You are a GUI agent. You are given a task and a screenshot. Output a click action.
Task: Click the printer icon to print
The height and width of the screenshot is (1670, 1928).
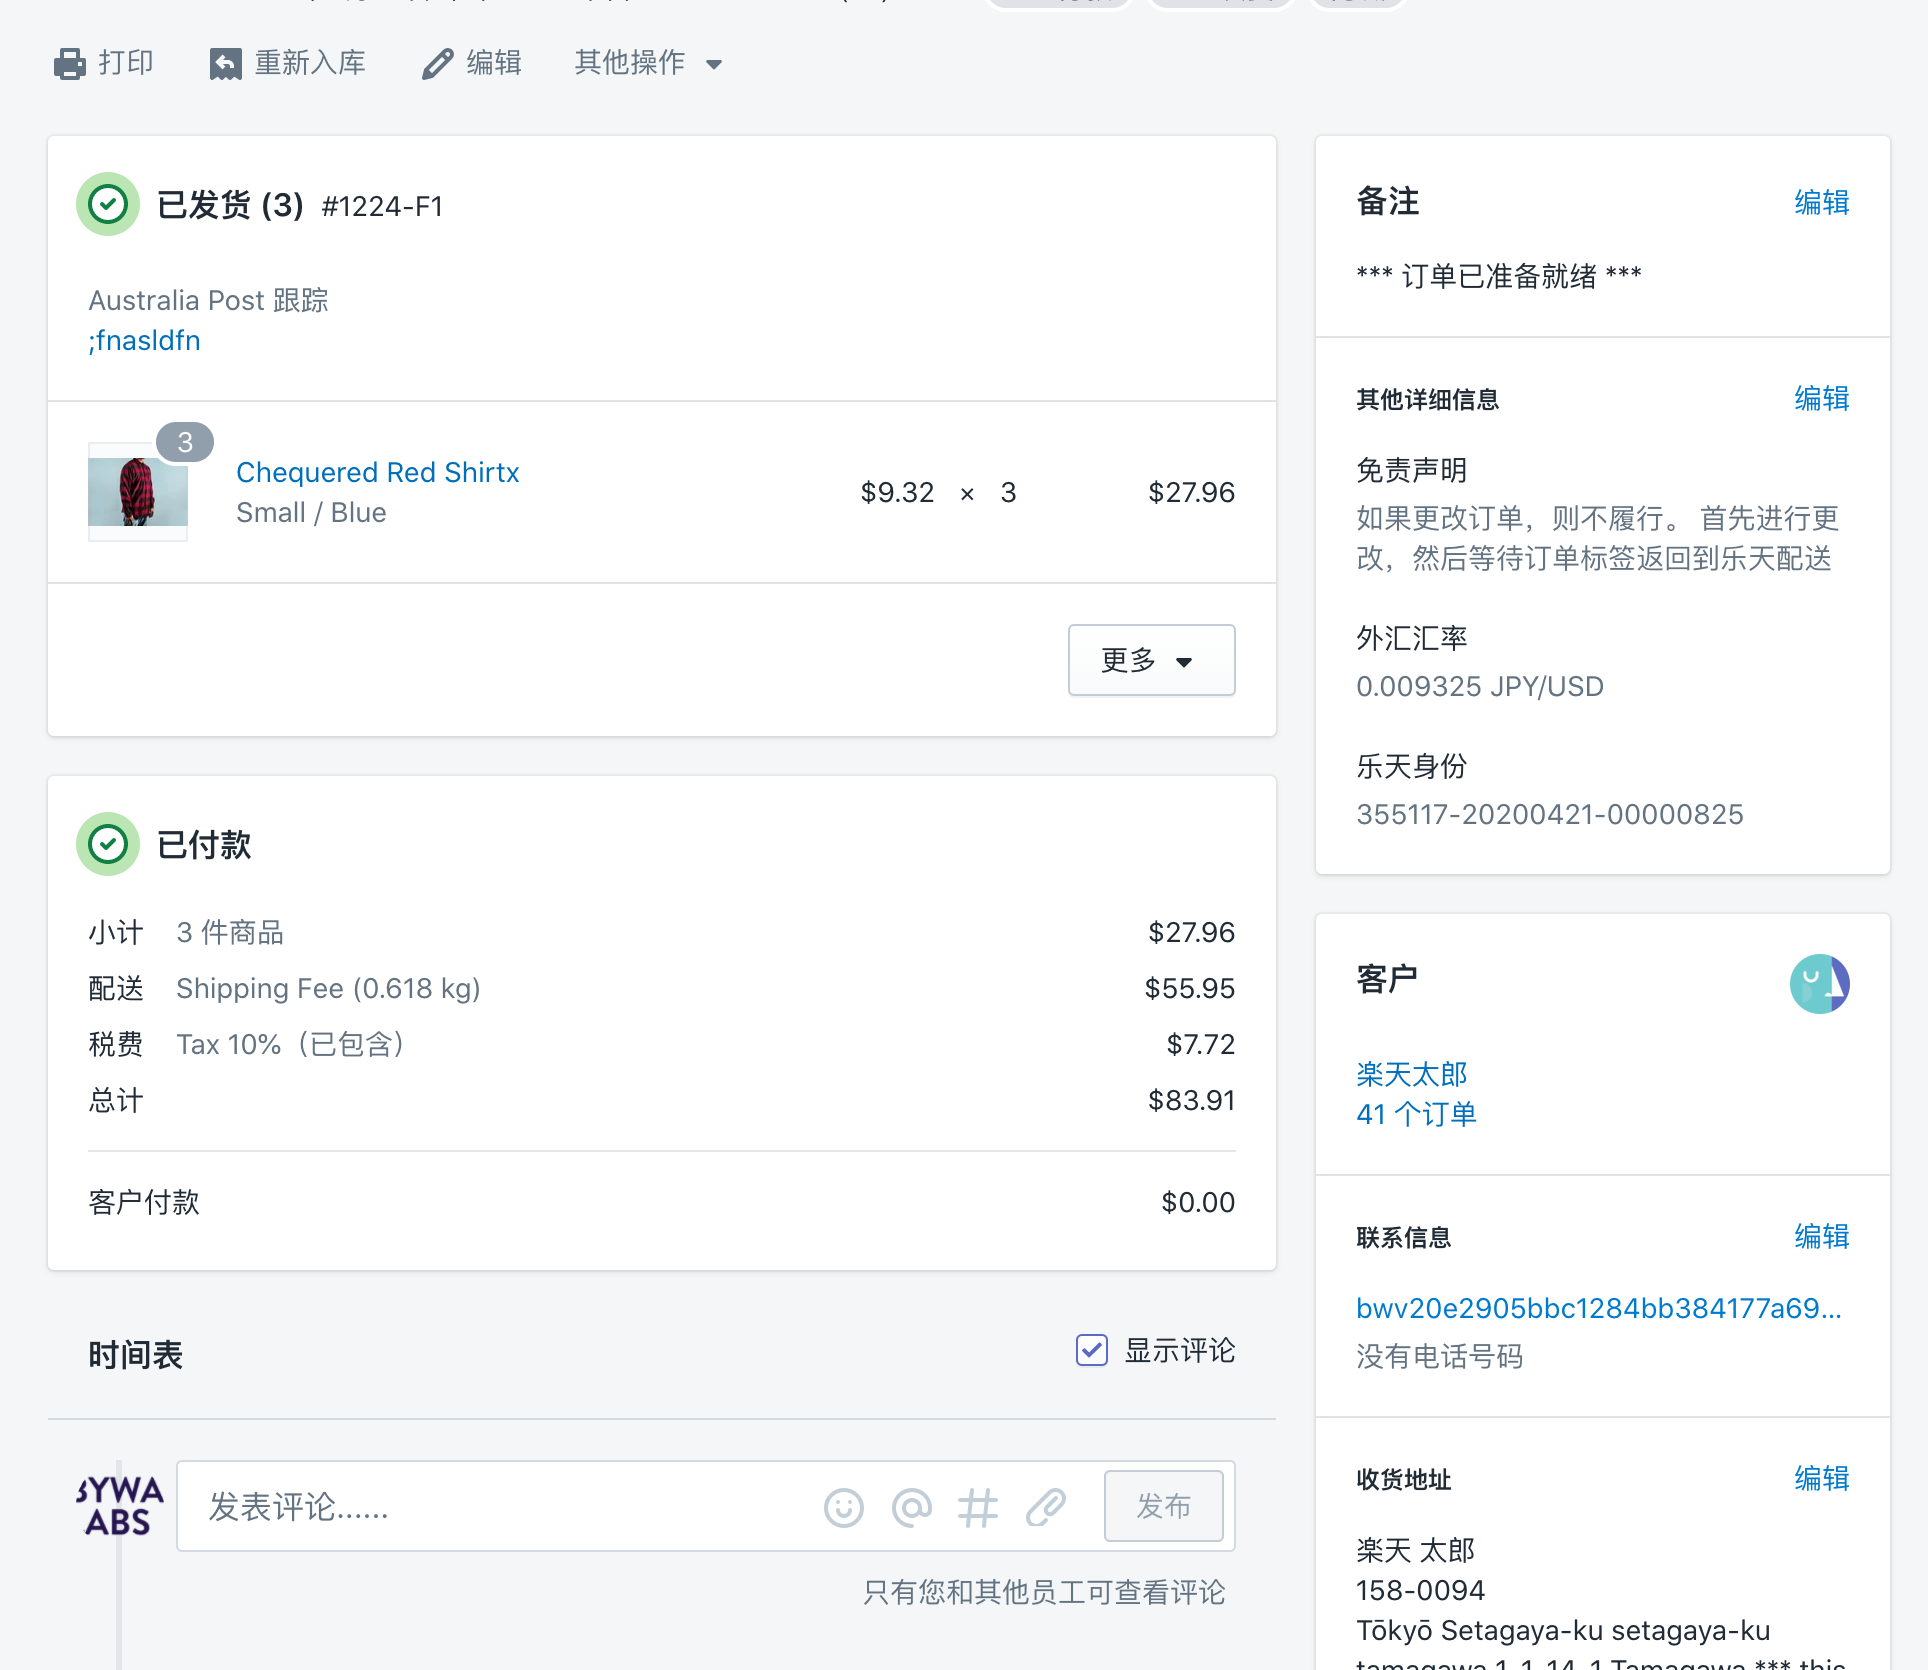pyautogui.click(x=70, y=63)
